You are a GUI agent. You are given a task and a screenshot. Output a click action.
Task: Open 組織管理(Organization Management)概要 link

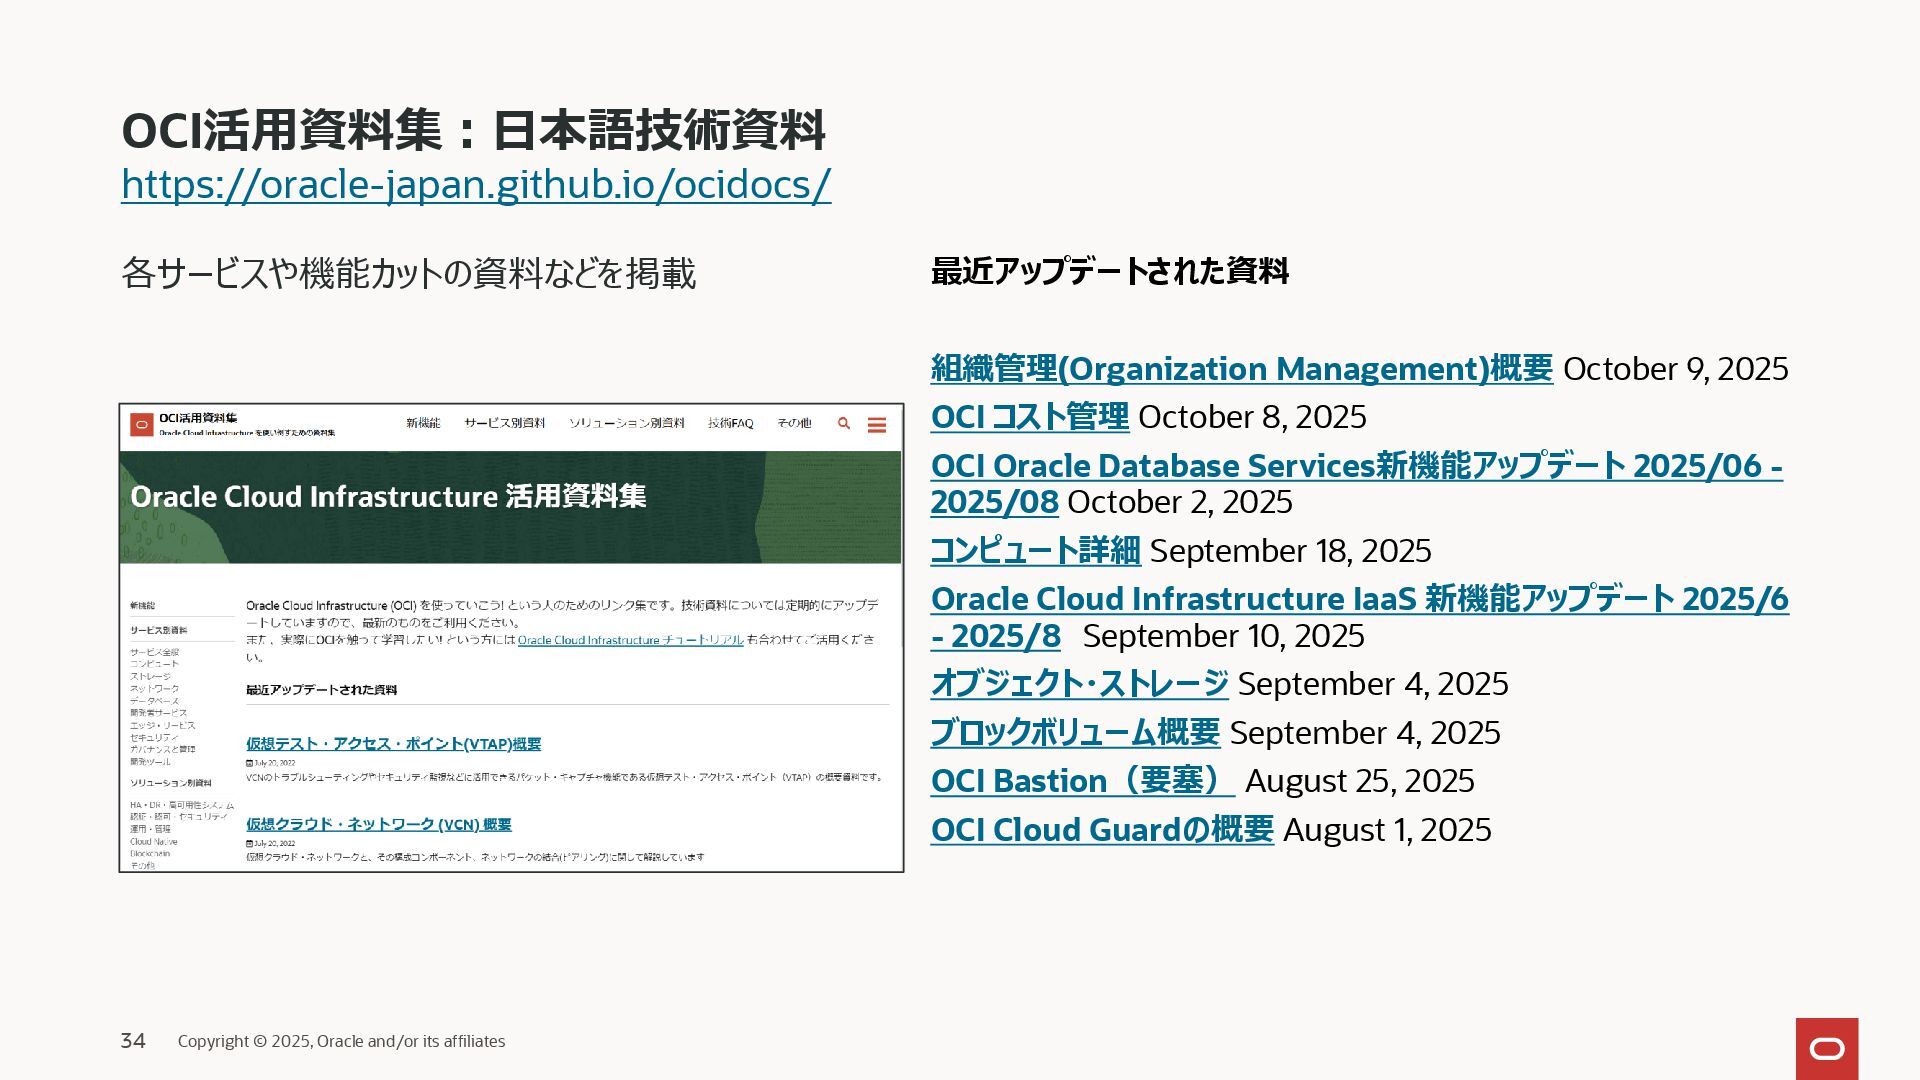pos(1241,369)
